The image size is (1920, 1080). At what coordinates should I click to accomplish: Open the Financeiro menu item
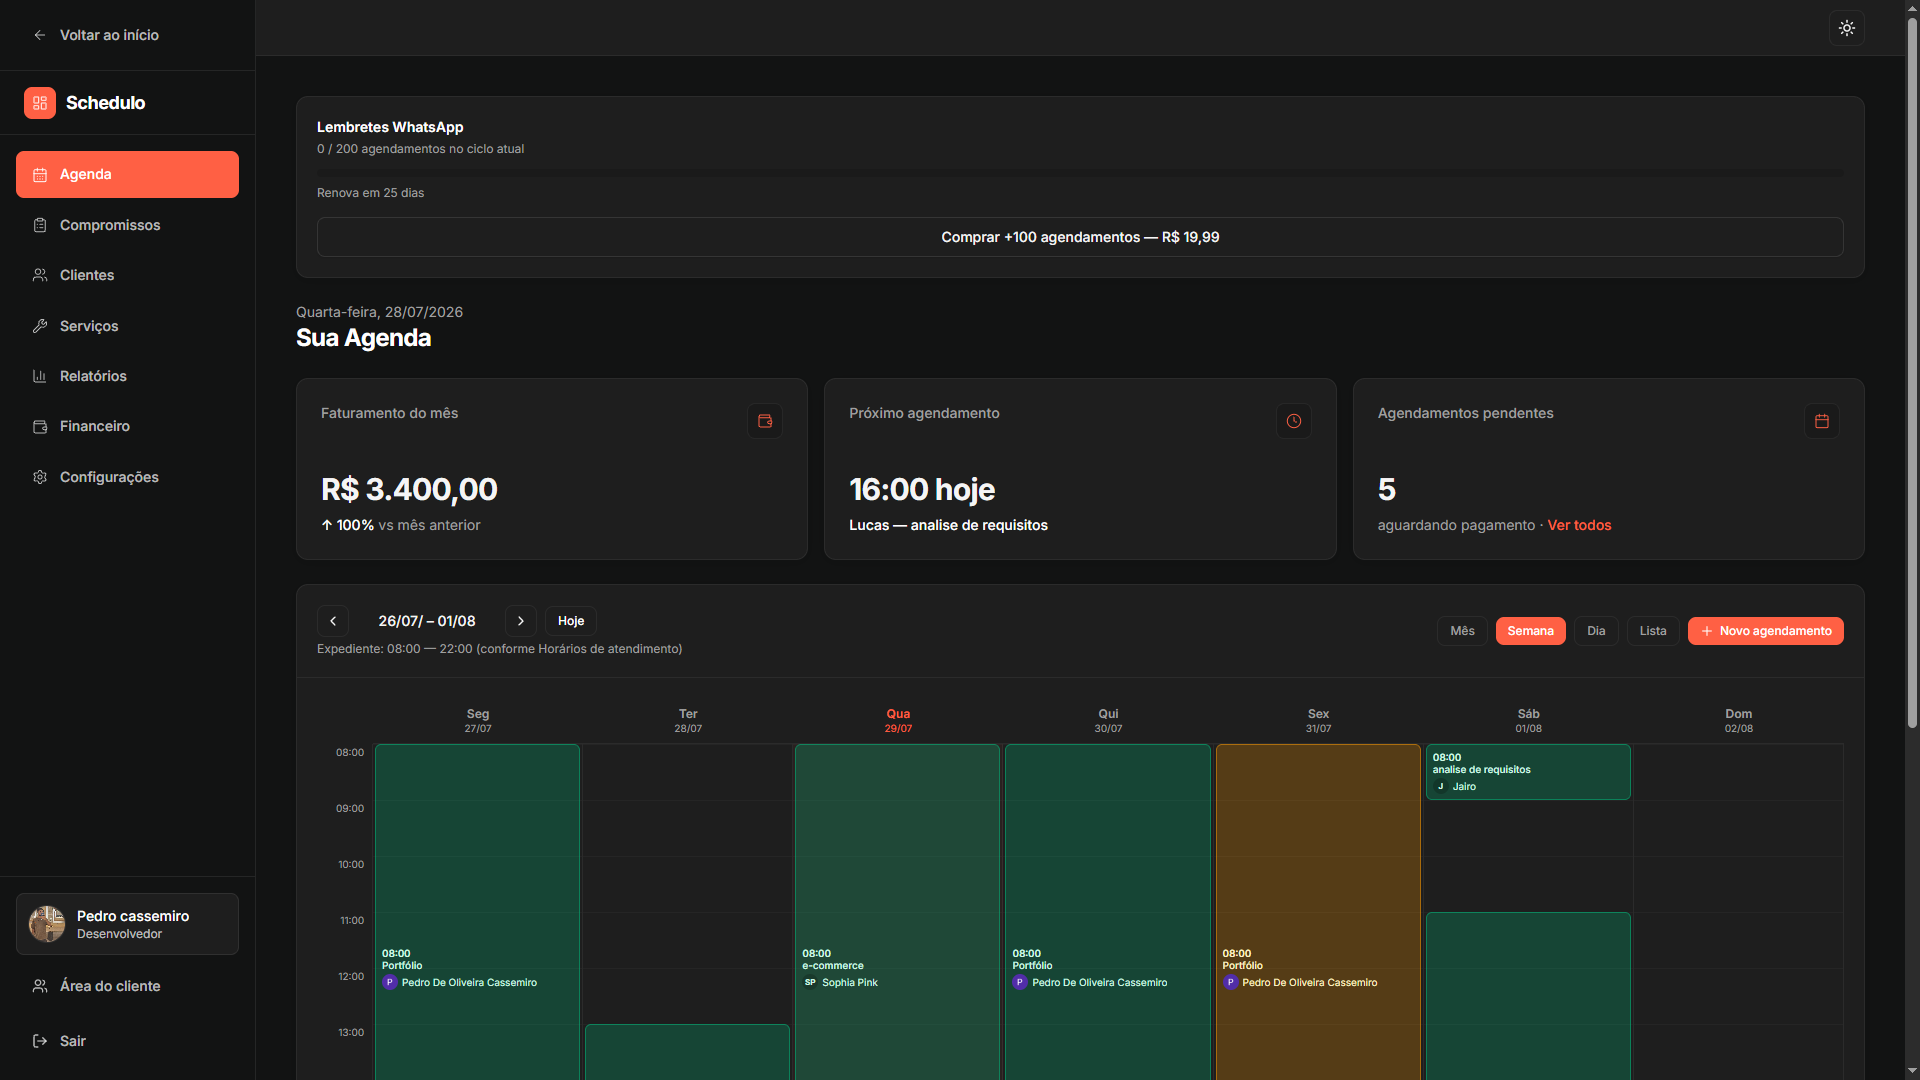[127, 427]
